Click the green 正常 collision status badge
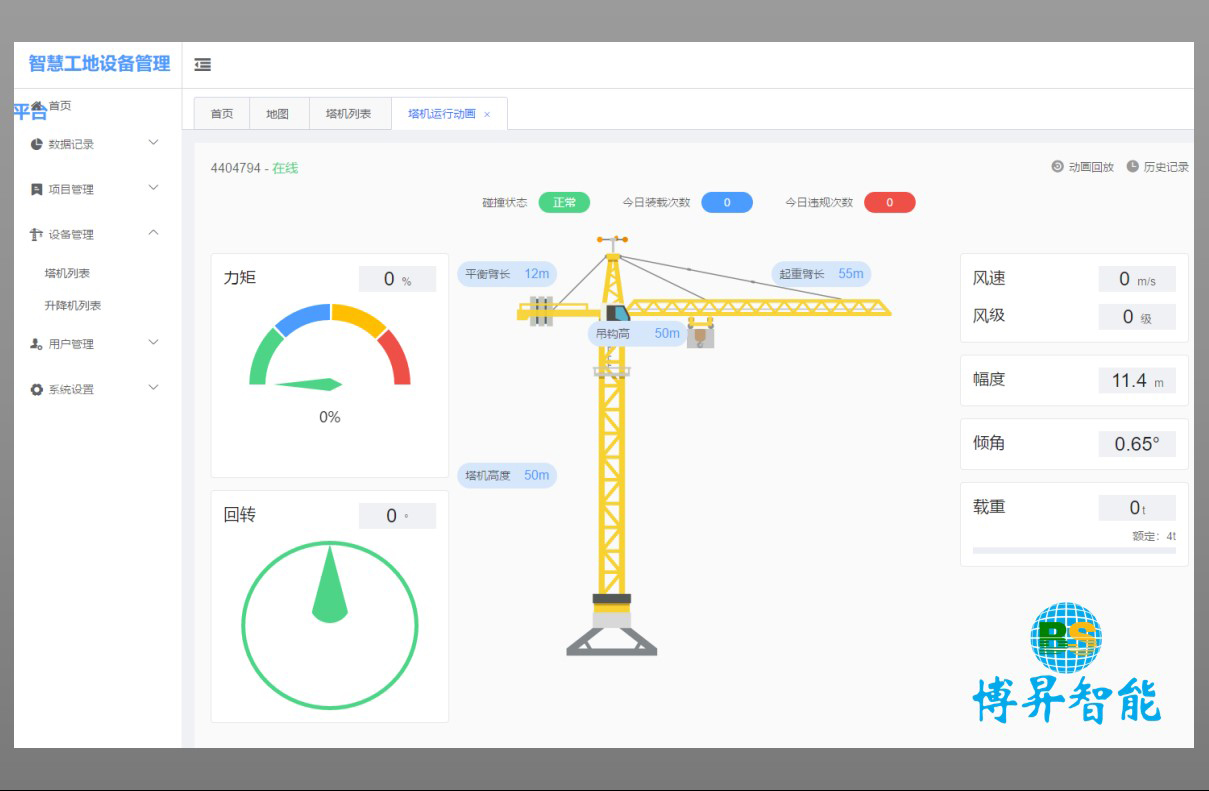Screen dimensions: 1209x791 tap(564, 203)
